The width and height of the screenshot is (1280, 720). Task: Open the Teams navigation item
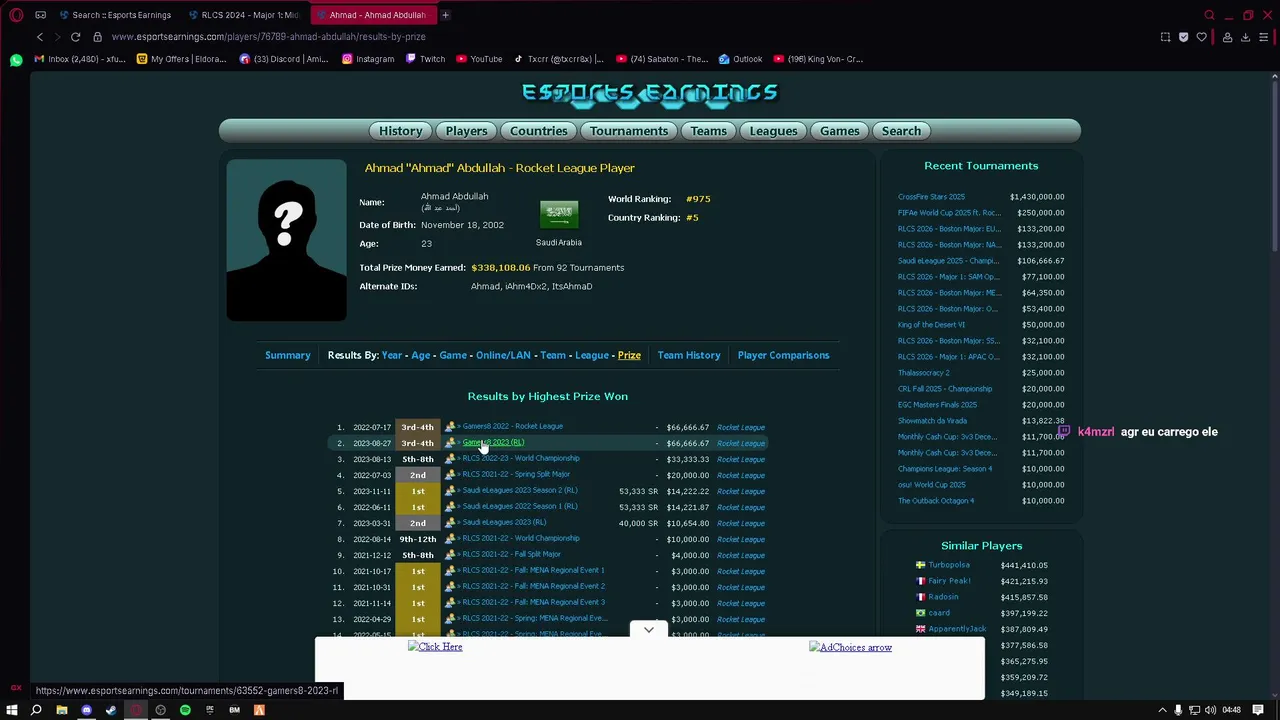click(709, 131)
